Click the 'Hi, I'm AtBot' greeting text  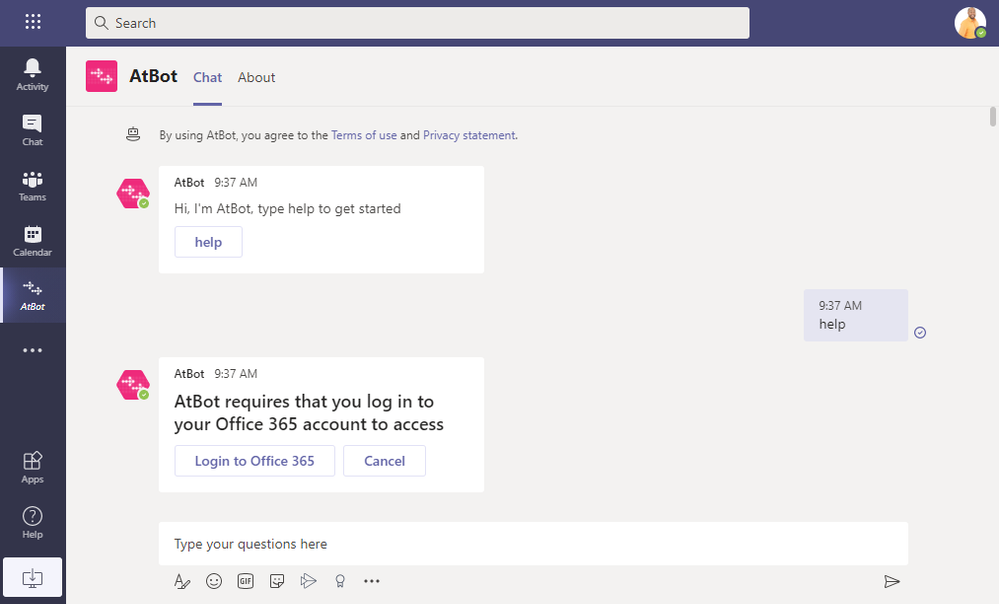(x=287, y=208)
